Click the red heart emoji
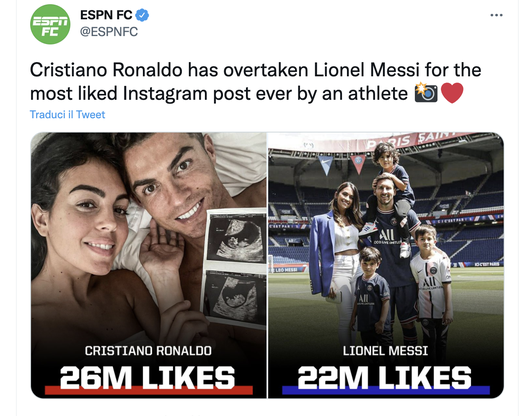The image size is (528, 416). click(452, 93)
